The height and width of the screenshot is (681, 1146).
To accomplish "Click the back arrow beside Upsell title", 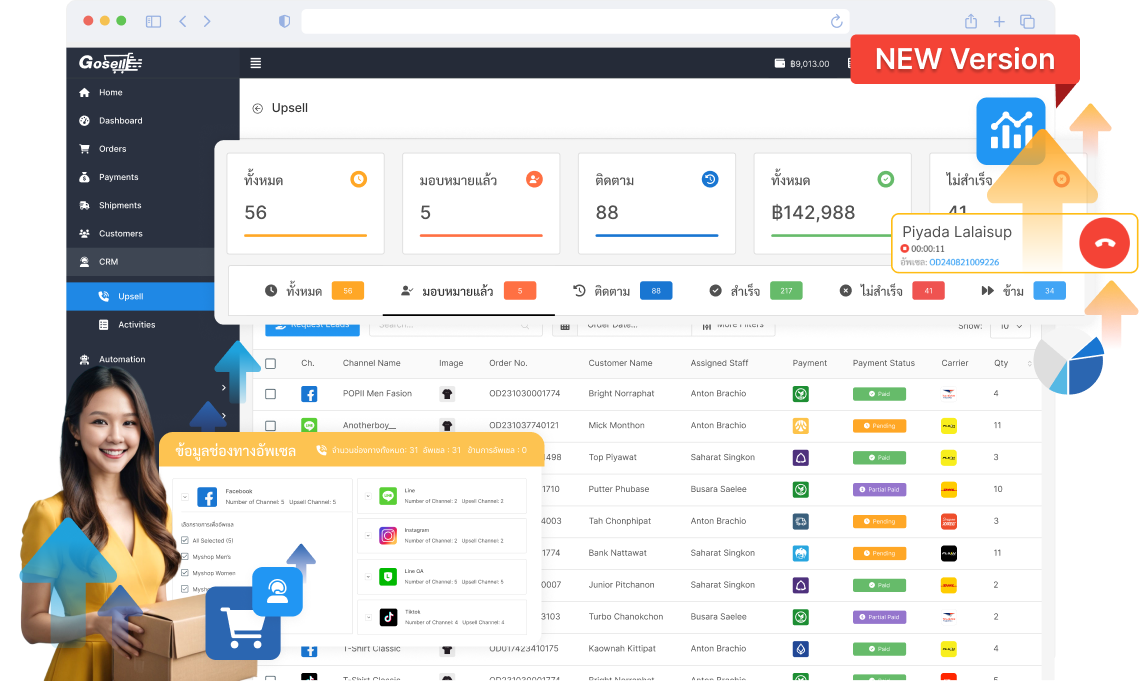I will 257,108.
